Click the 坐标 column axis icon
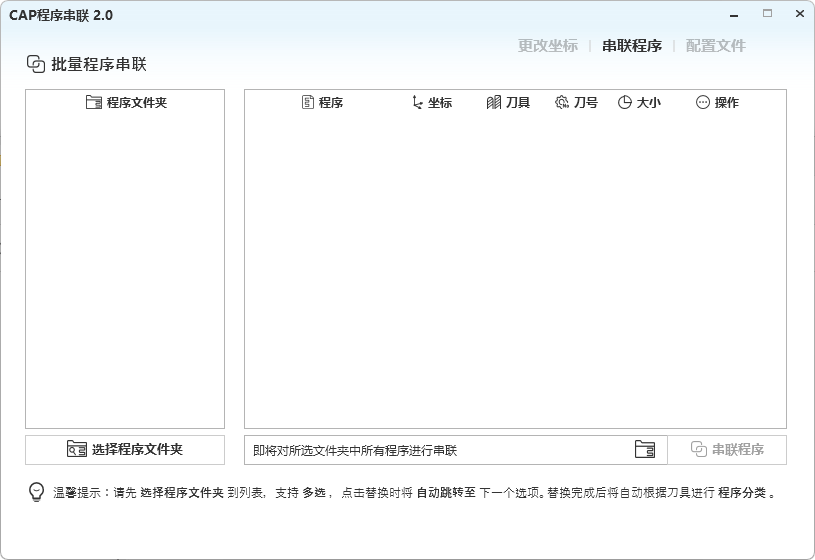 pyautogui.click(x=417, y=102)
